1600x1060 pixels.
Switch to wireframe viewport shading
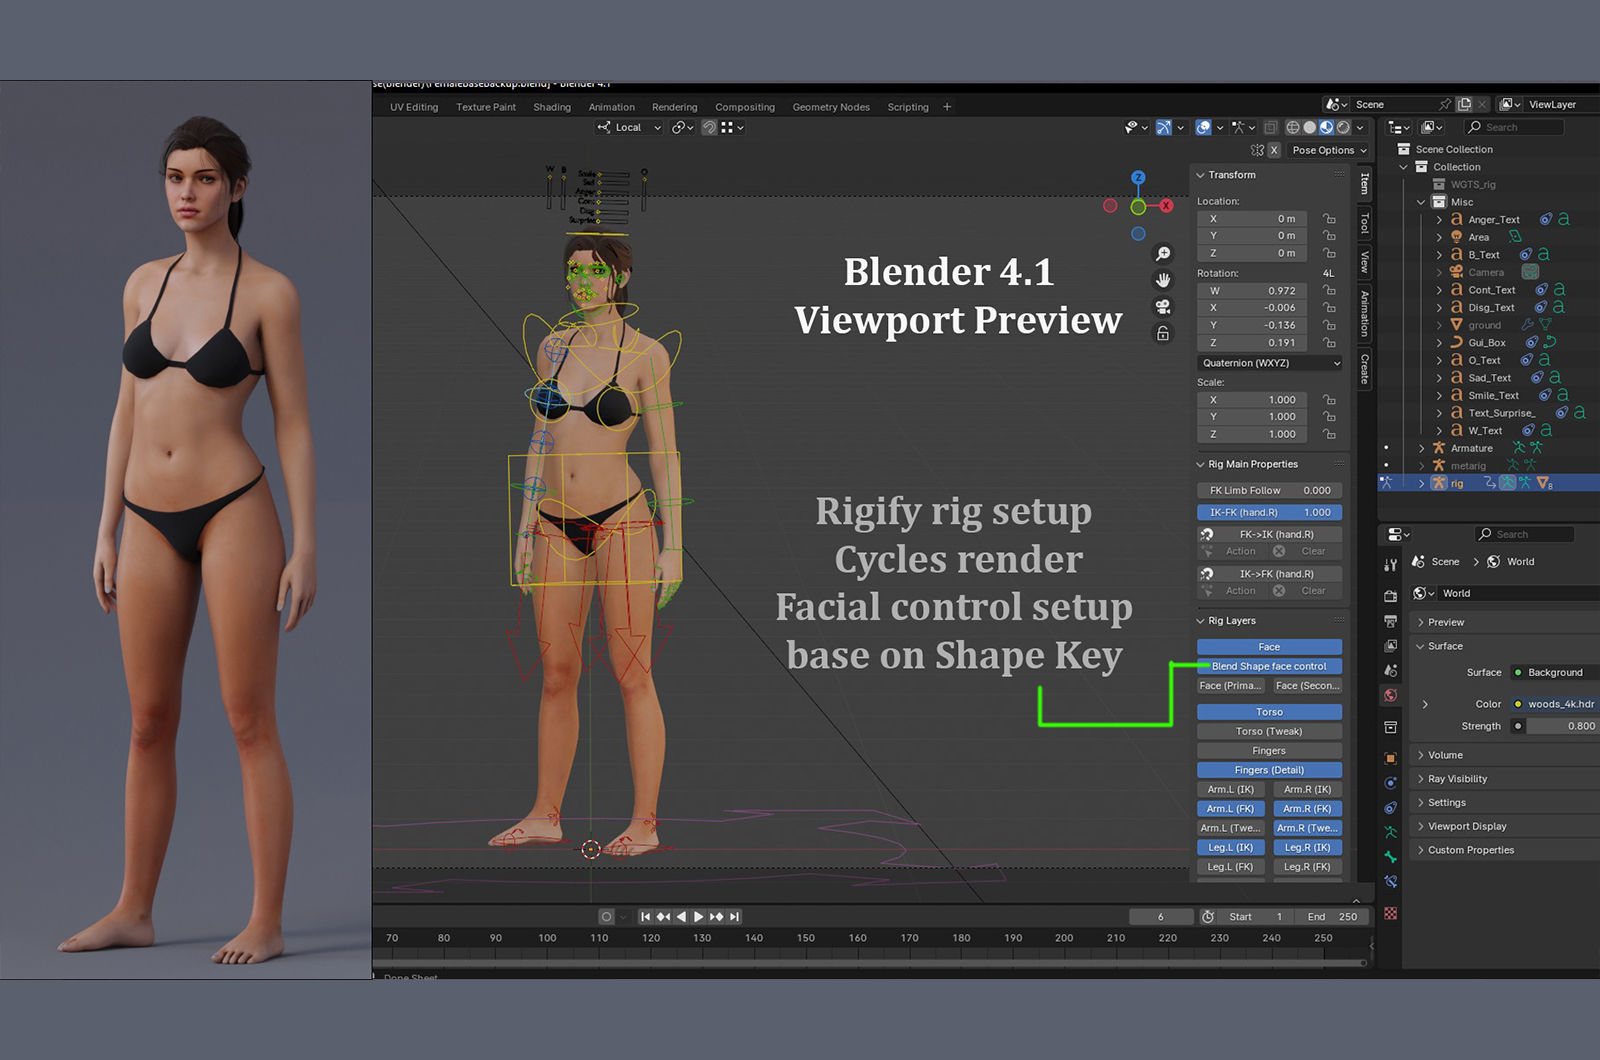click(1293, 128)
